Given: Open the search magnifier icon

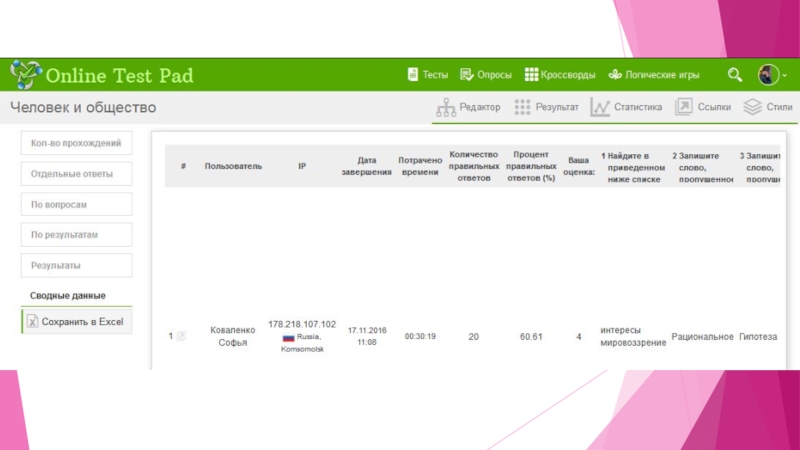Looking at the screenshot, I should 735,75.
